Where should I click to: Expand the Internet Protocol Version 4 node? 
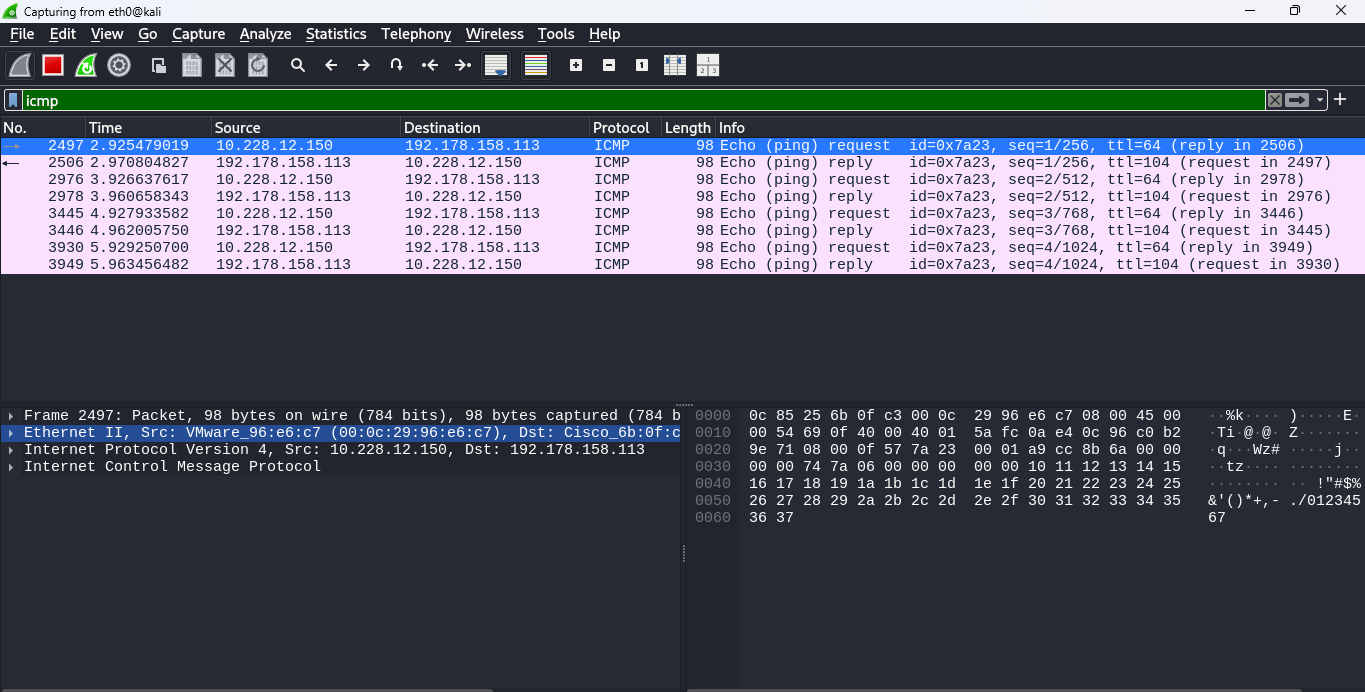pos(11,450)
